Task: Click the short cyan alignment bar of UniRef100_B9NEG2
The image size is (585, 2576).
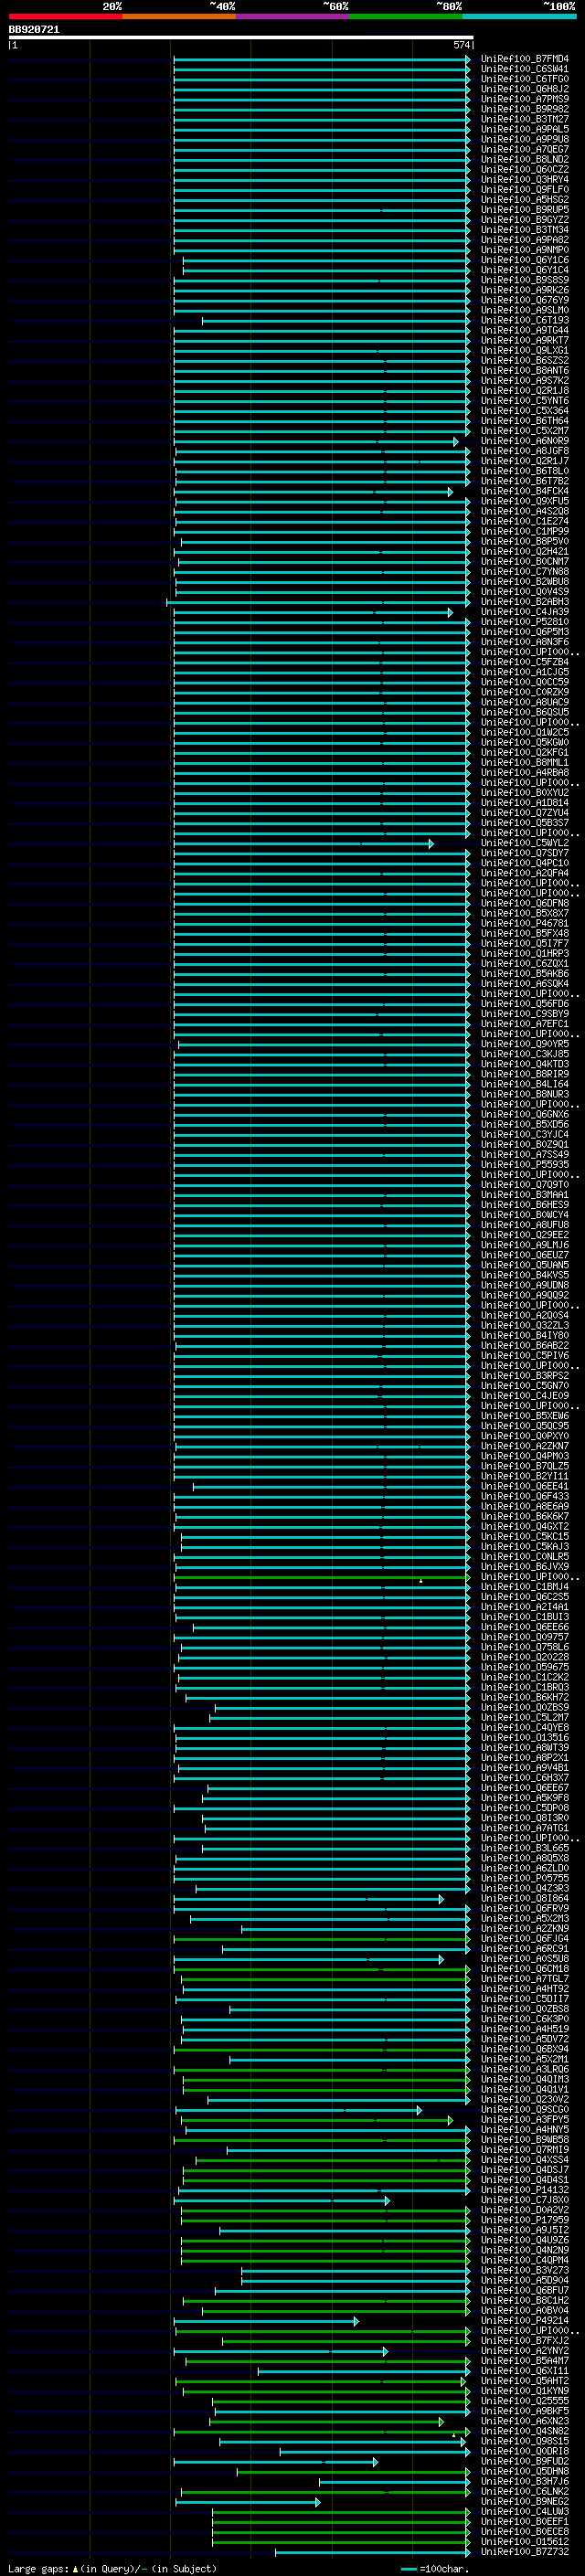Action: tap(248, 2502)
